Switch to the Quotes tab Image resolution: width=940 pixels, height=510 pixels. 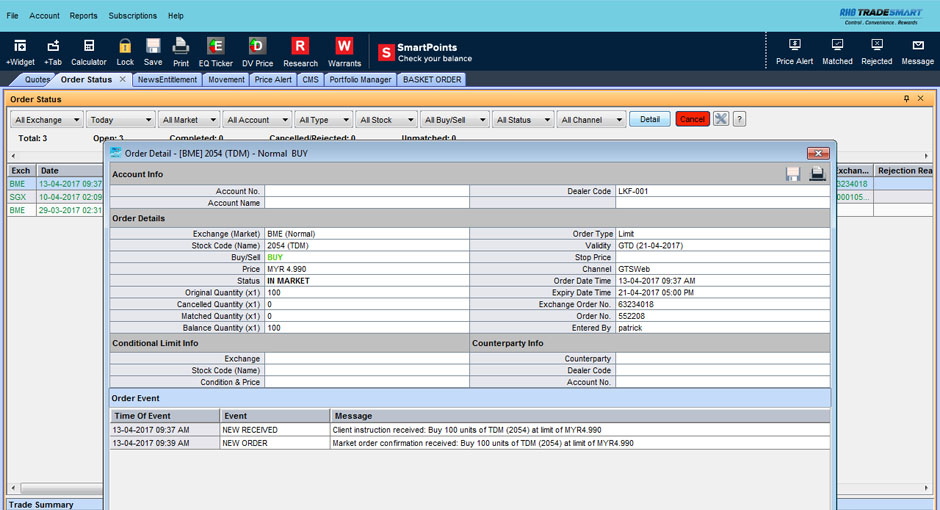pyautogui.click(x=36, y=79)
